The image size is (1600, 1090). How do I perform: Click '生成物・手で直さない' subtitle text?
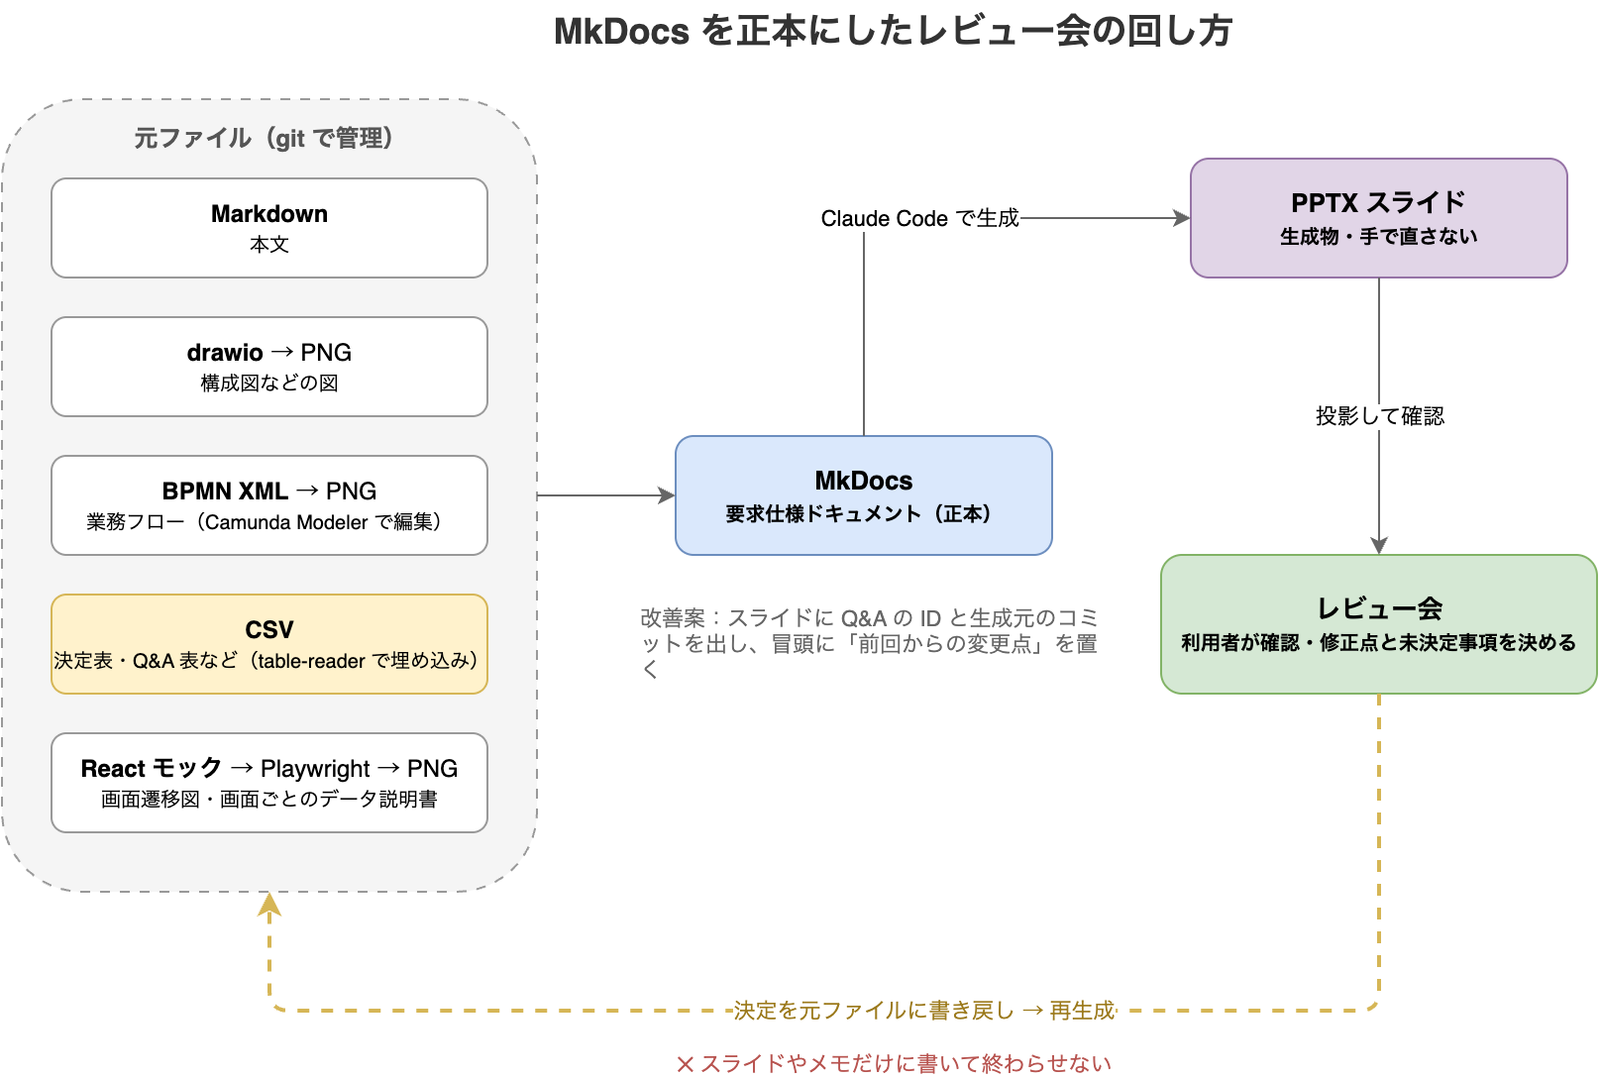(1379, 237)
